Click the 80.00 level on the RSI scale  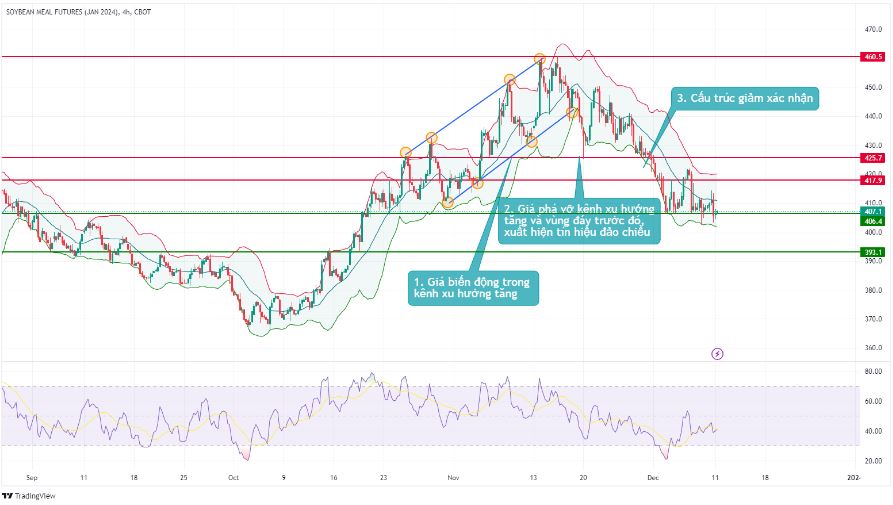(872, 371)
